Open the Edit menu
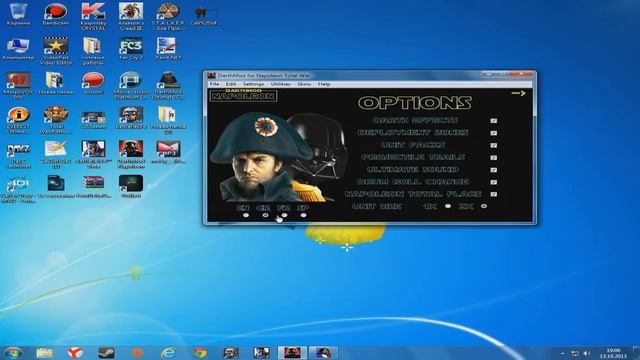 point(231,84)
